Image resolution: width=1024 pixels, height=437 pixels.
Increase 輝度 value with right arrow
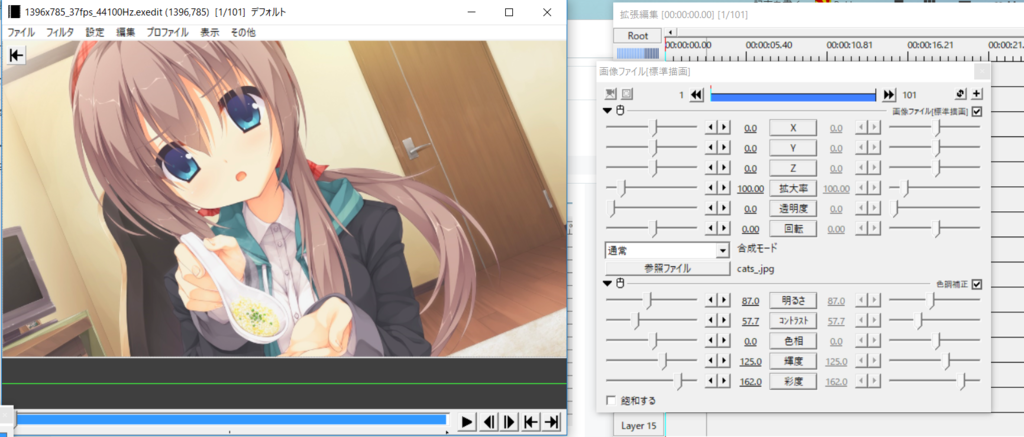pos(724,361)
